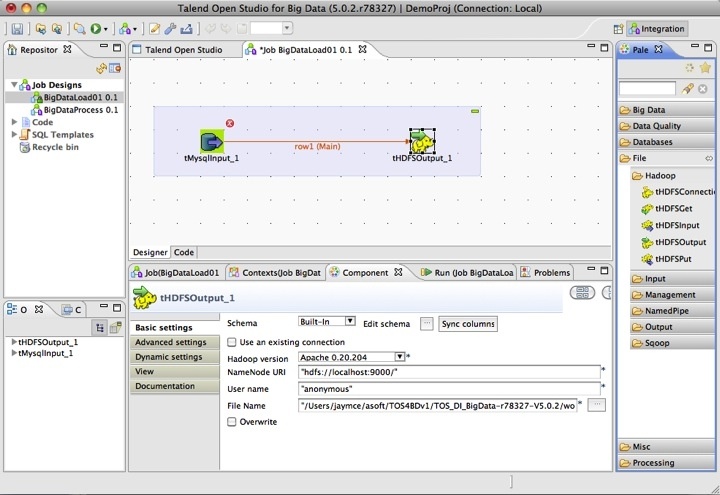Click the Create job toolbar icon
The image size is (720, 495).
[124, 29]
